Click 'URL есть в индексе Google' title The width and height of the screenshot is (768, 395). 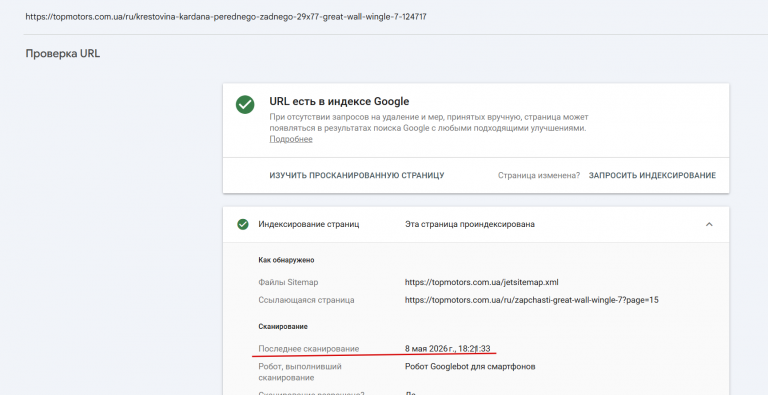click(339, 101)
